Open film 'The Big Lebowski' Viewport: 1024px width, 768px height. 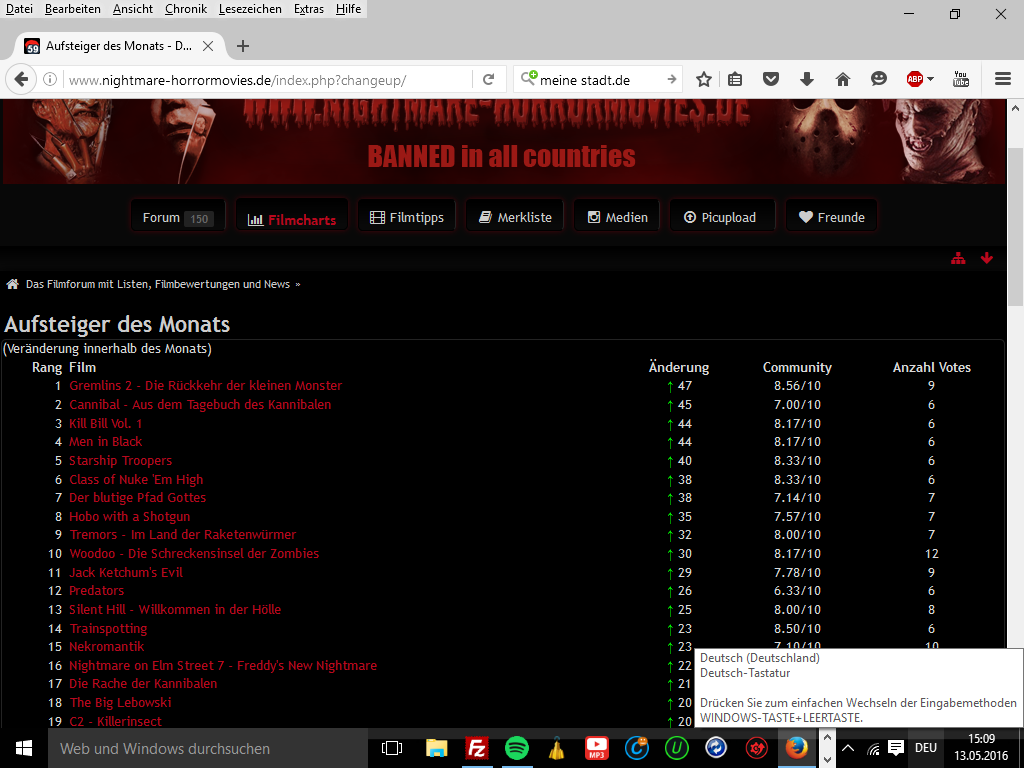coord(121,703)
